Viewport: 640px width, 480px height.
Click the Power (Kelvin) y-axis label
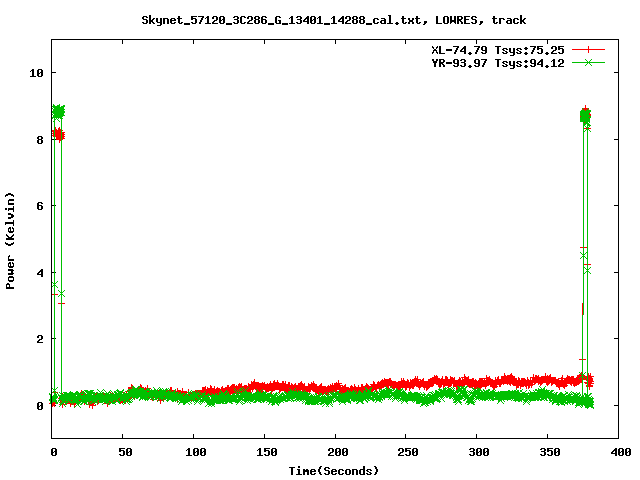pos(10,241)
